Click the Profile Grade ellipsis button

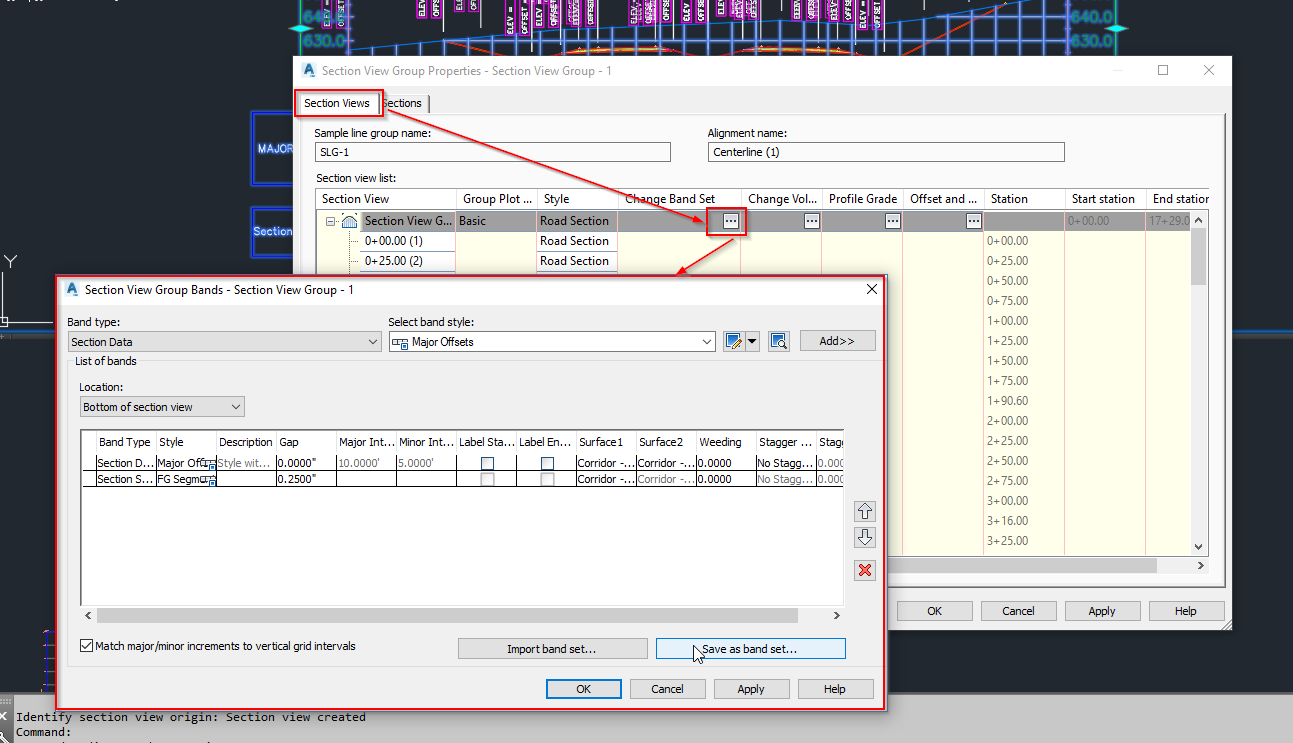coord(891,221)
